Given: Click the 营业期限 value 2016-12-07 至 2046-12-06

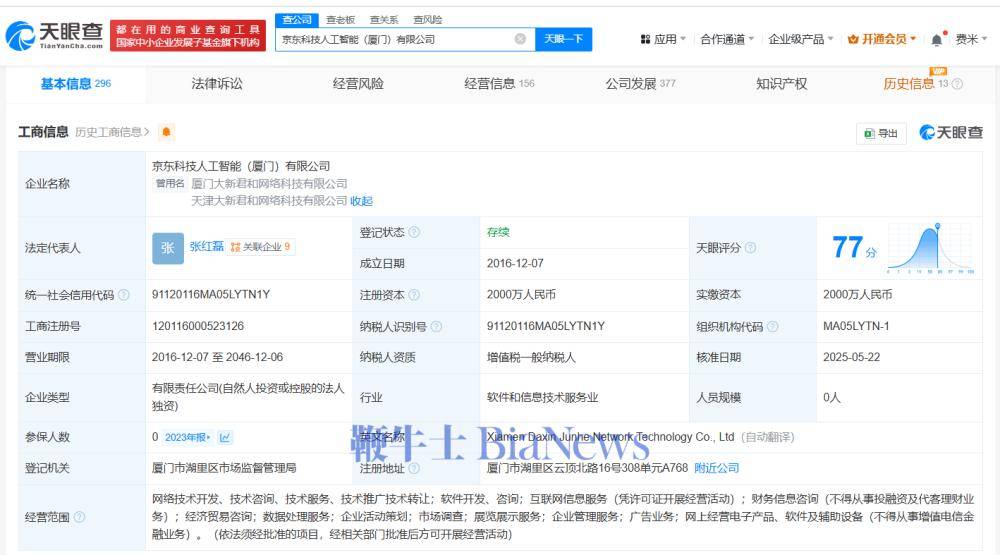Looking at the screenshot, I should (x=217, y=357).
